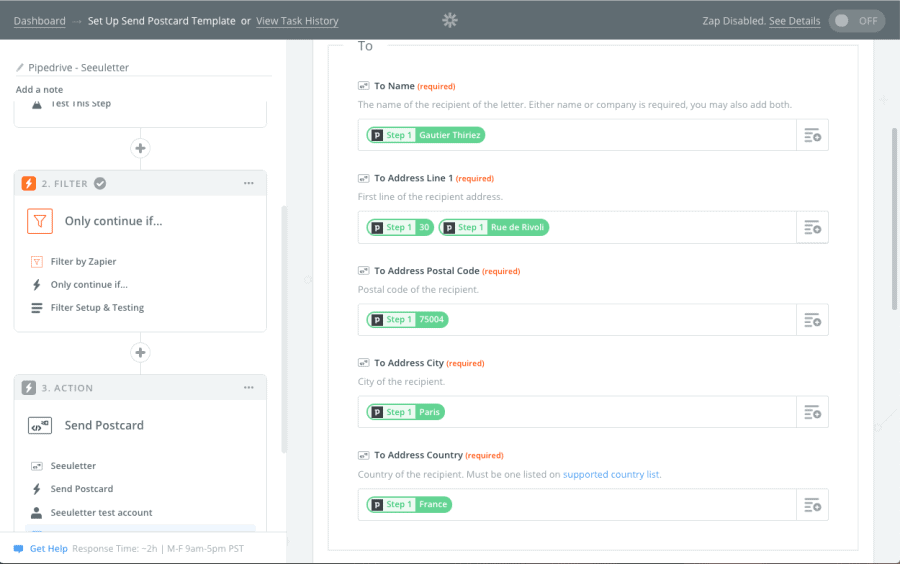Click the To Name input field

[x=577, y=135]
